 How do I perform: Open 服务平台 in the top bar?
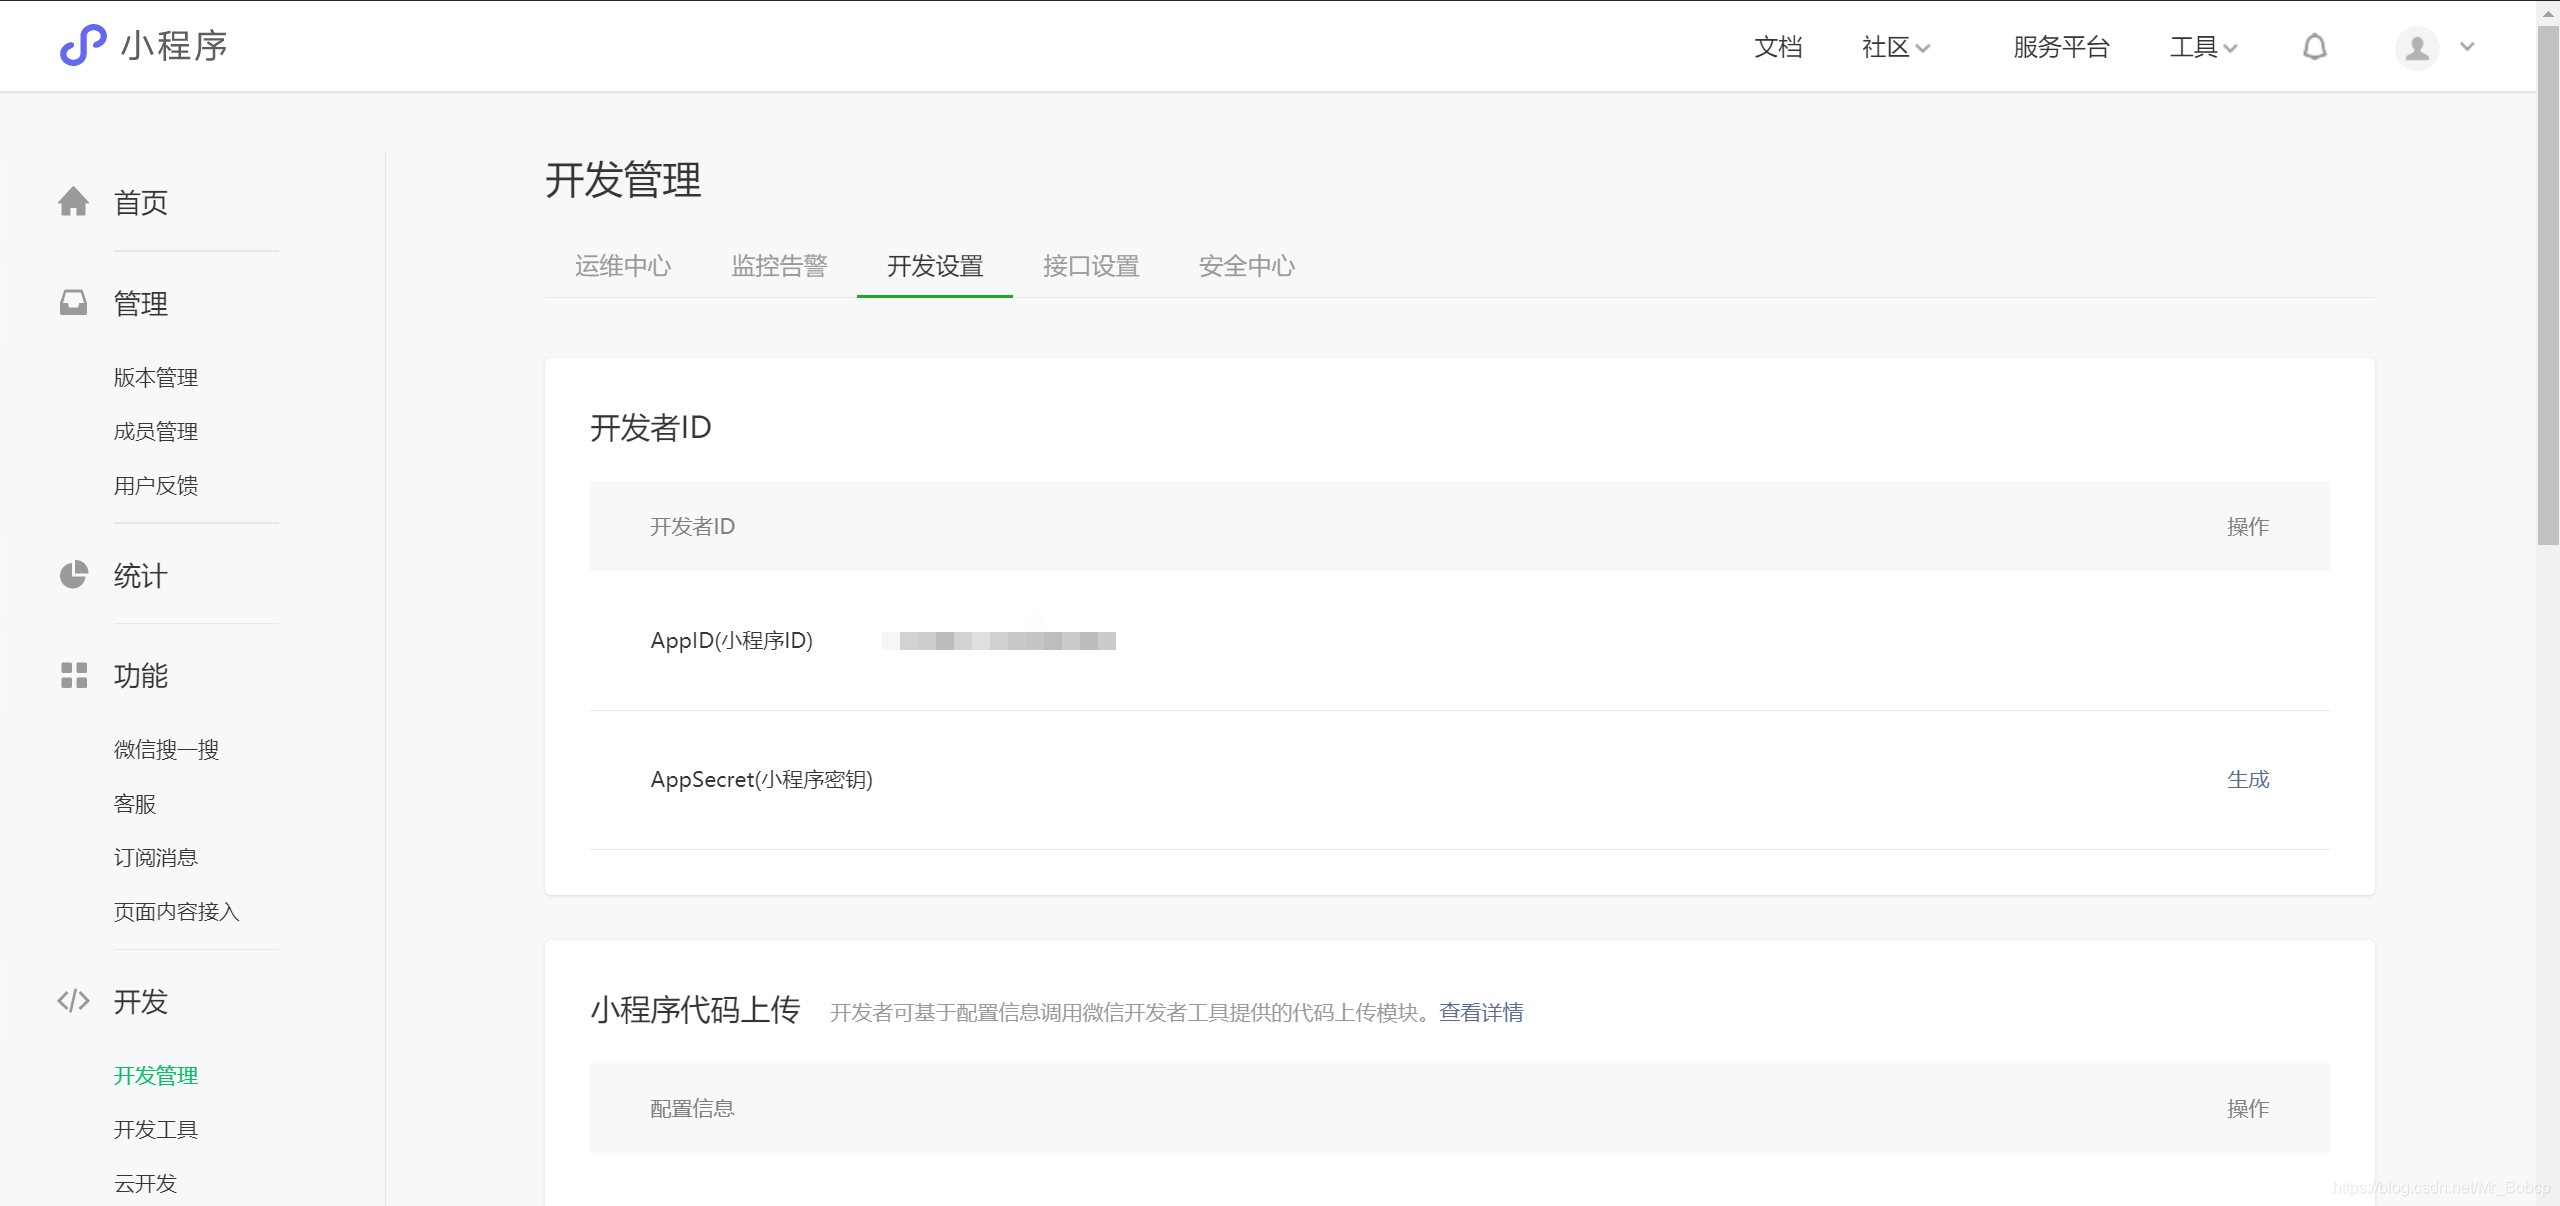pyautogui.click(x=2061, y=47)
